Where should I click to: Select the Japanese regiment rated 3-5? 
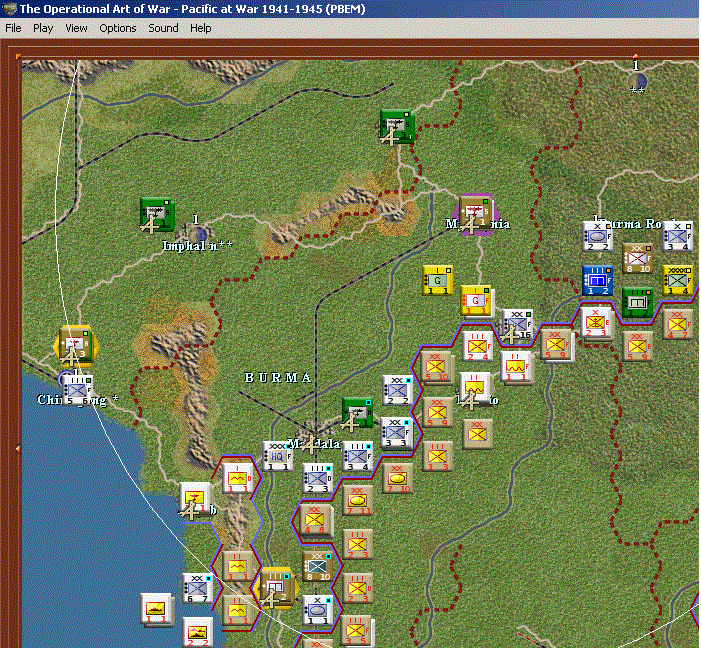pyautogui.click(x=356, y=631)
